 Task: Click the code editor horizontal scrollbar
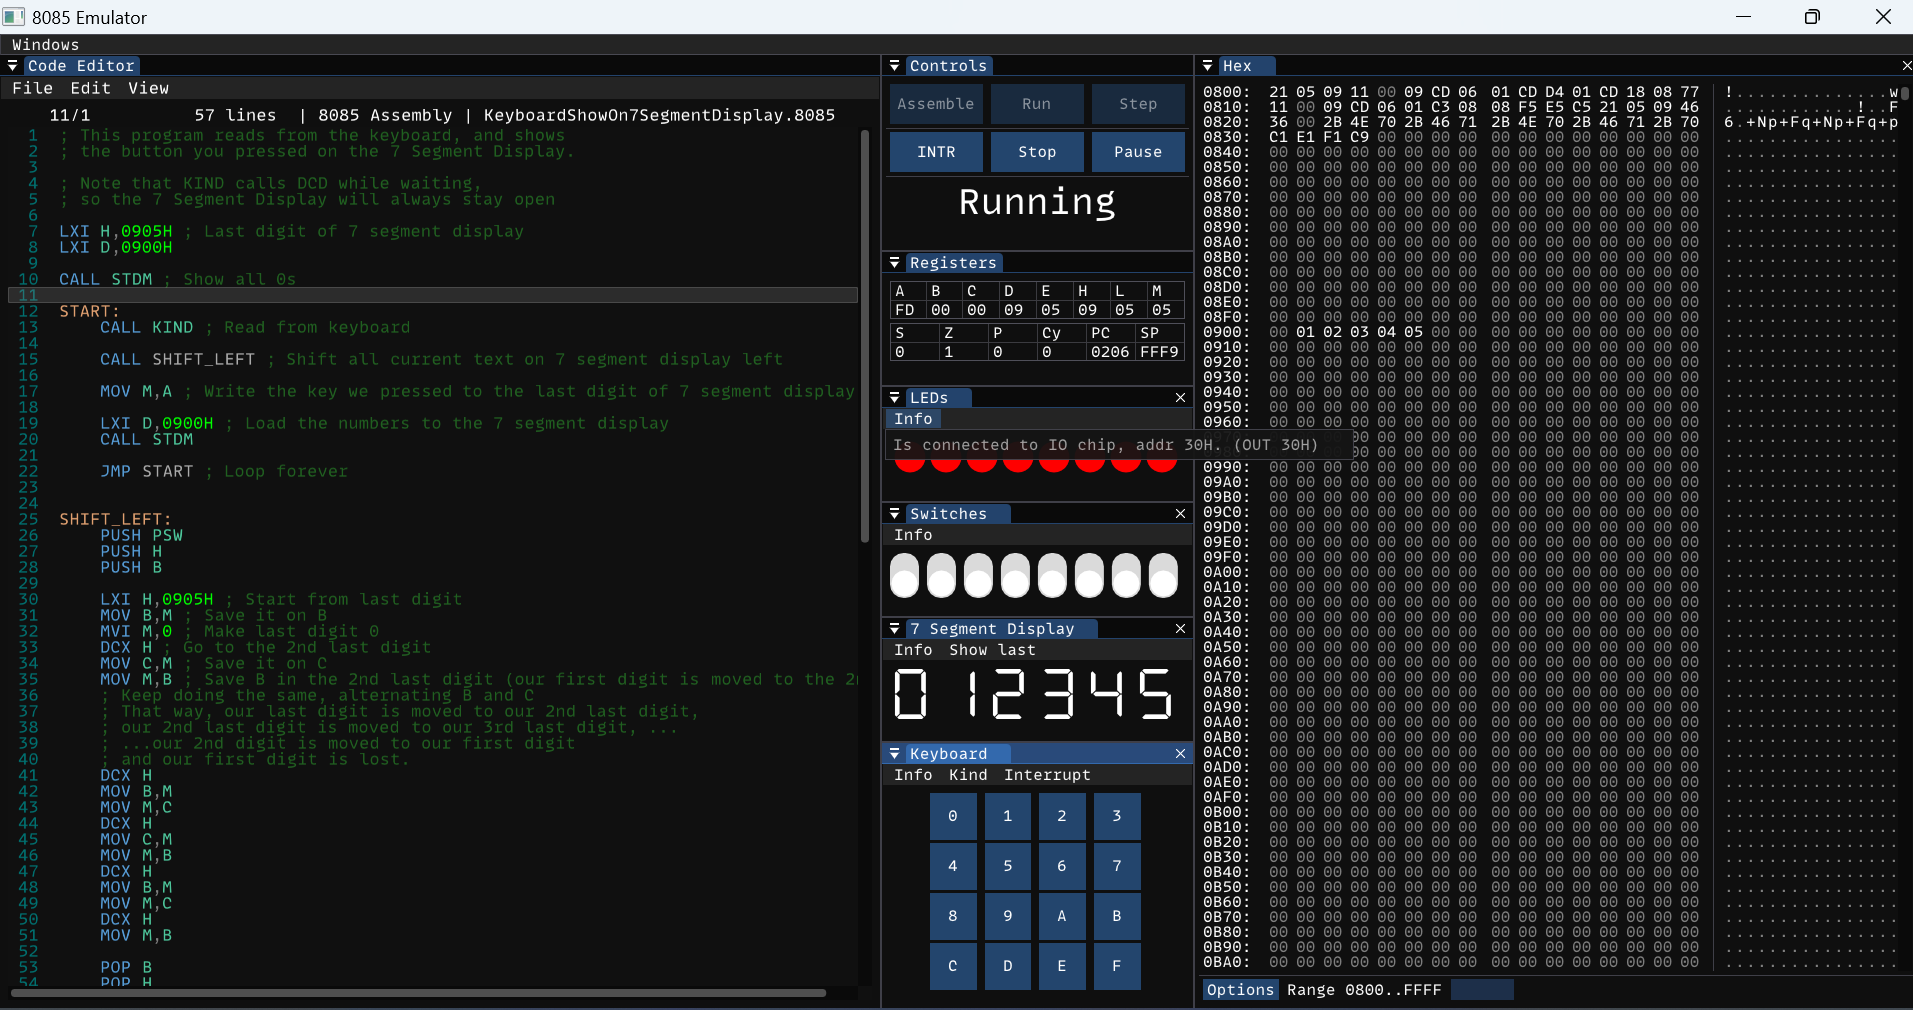(419, 993)
